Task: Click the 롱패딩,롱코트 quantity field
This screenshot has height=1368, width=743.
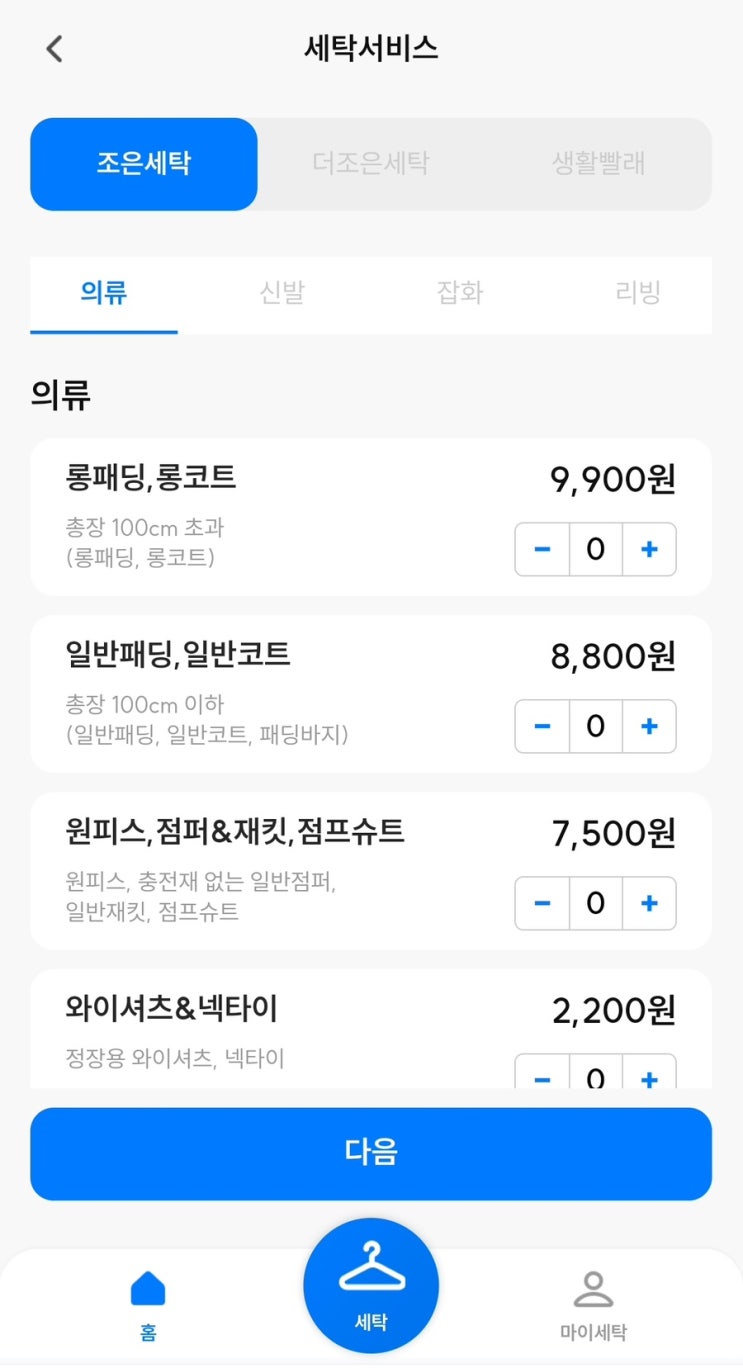Action: pos(596,549)
